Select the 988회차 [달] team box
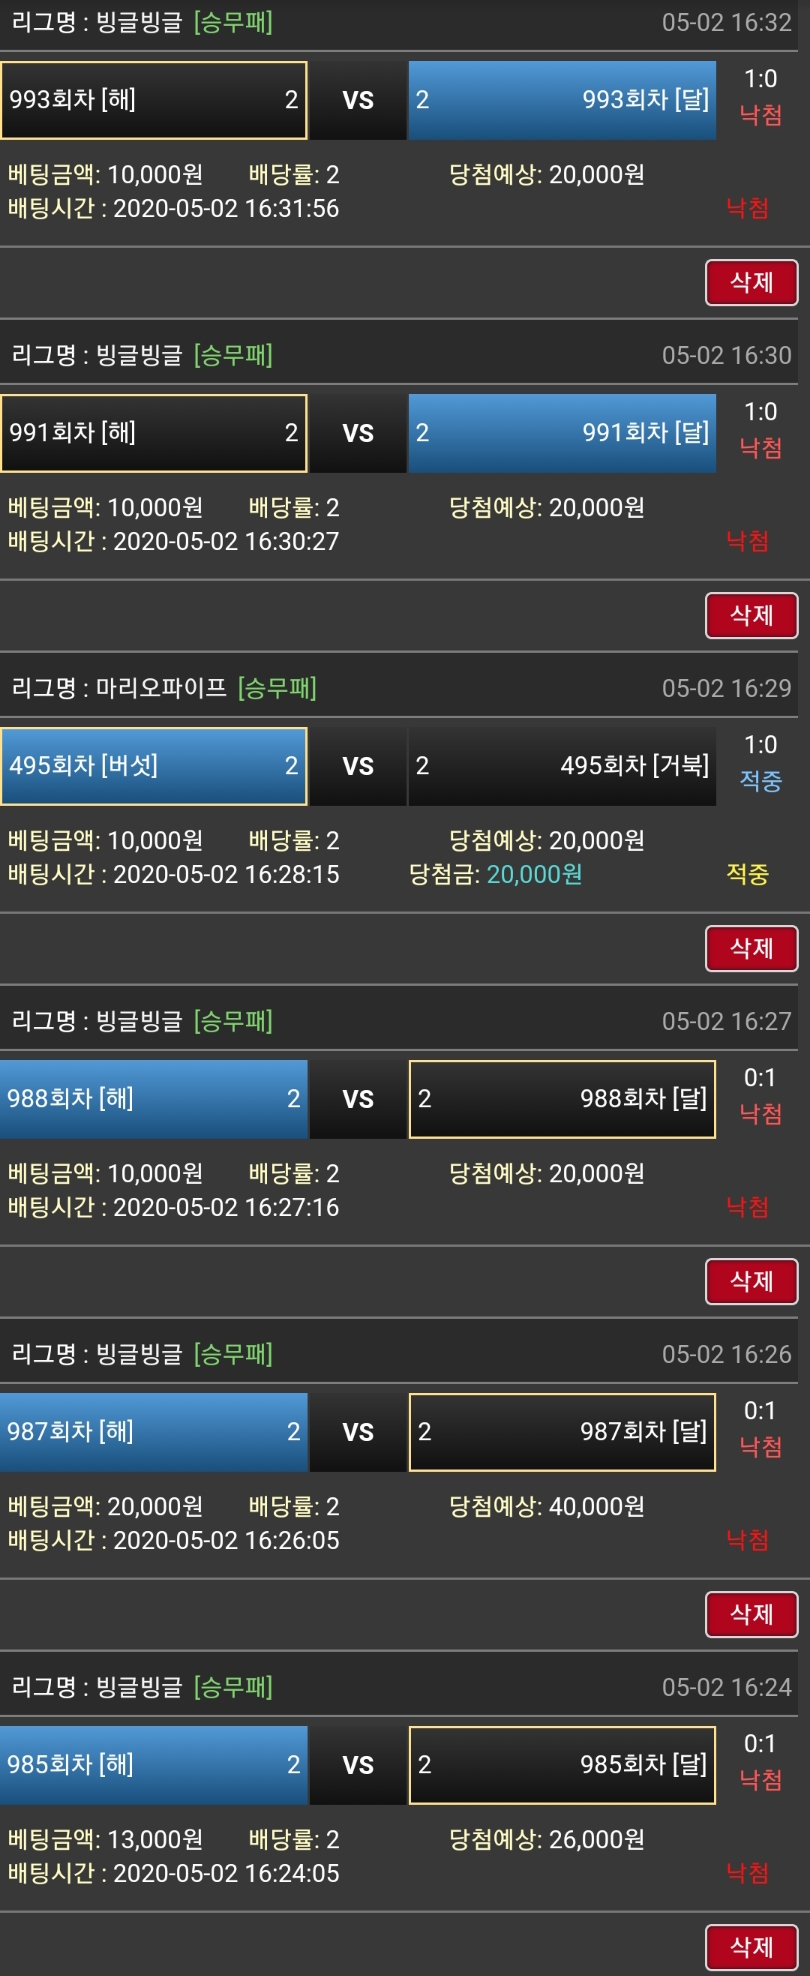Viewport: 810px width, 1976px height. click(562, 1099)
